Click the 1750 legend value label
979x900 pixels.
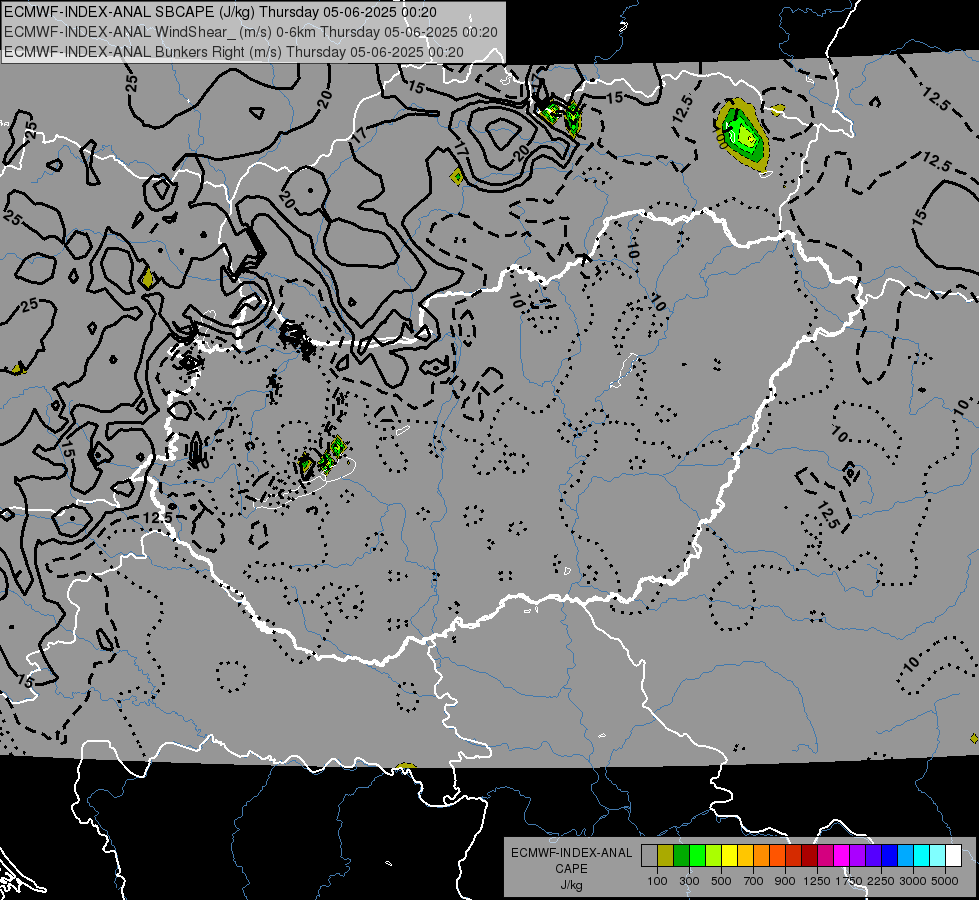(x=849, y=881)
